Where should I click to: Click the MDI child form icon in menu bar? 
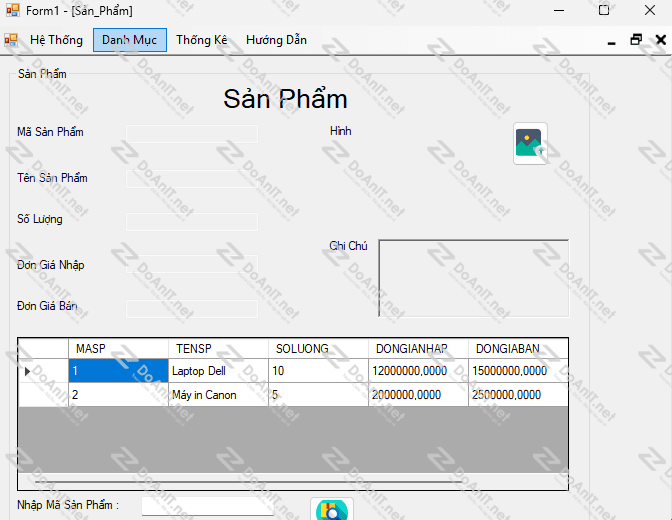click(x=11, y=40)
